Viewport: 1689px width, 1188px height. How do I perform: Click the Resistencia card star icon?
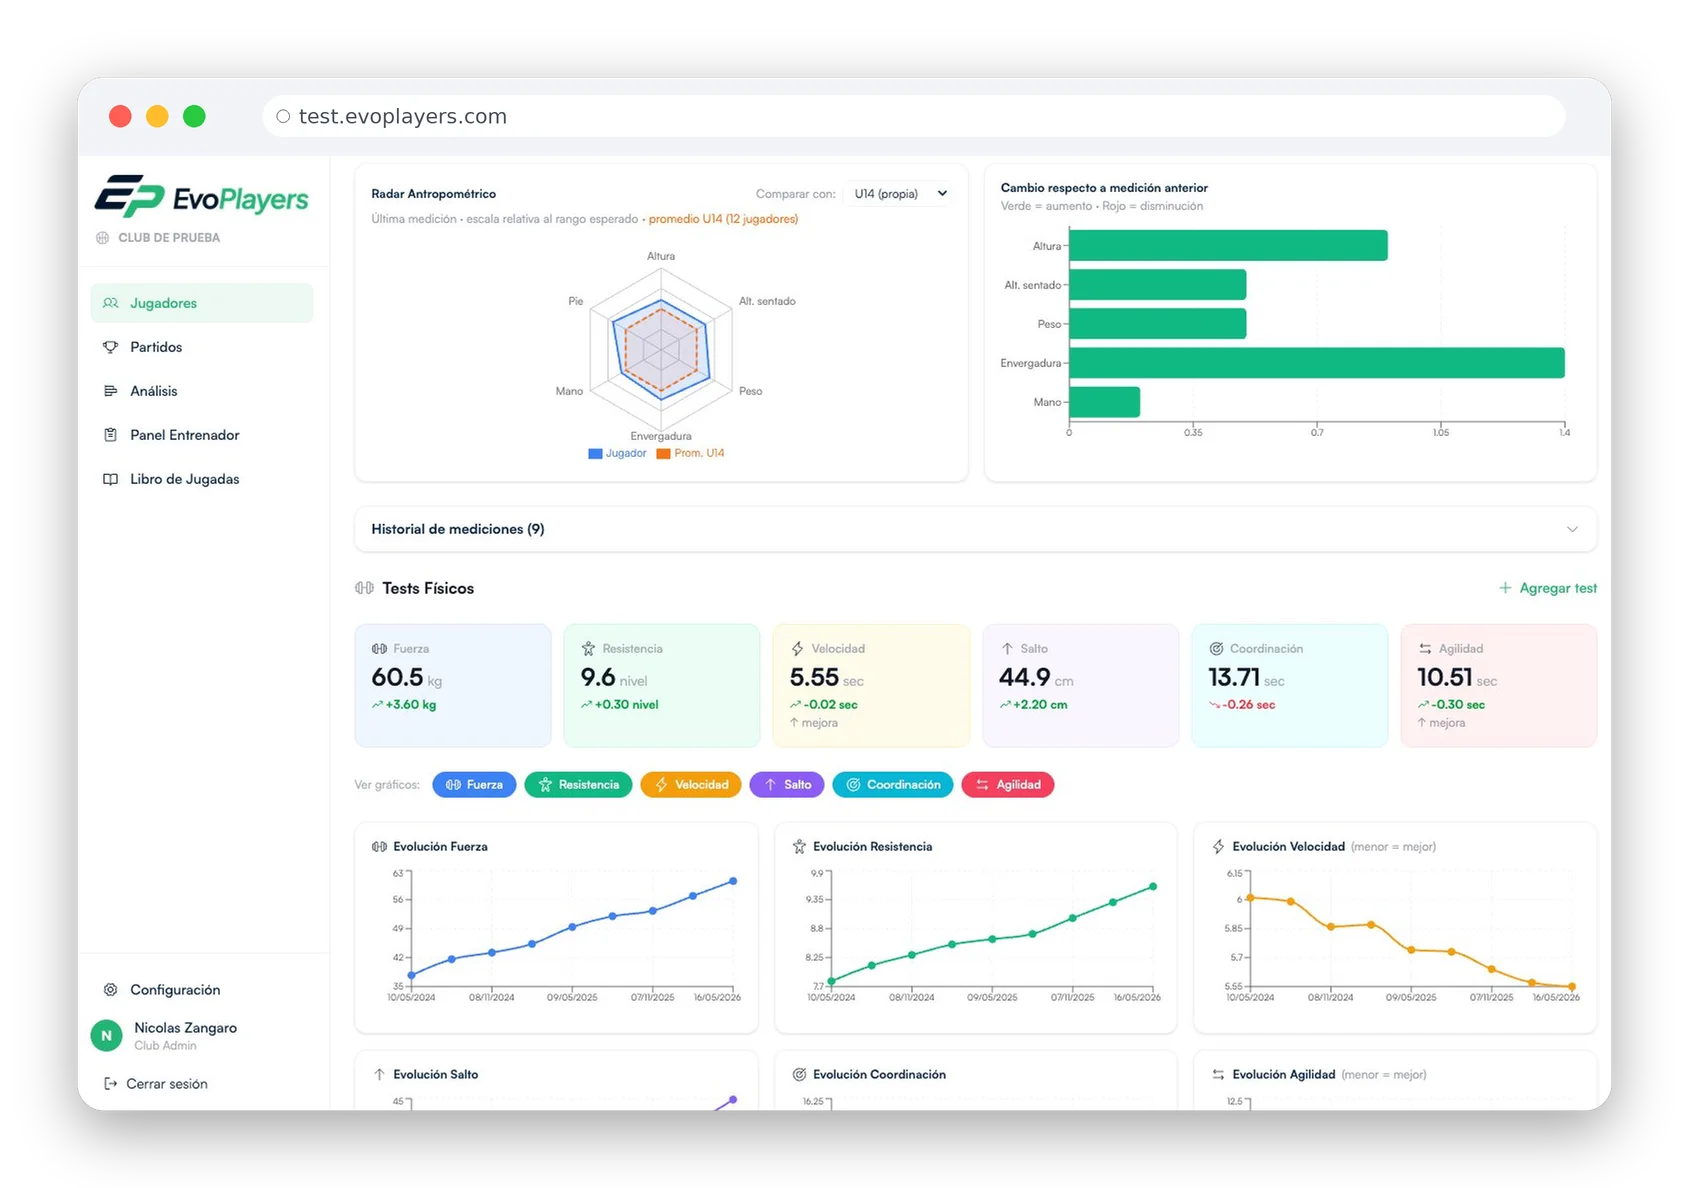pos(589,649)
